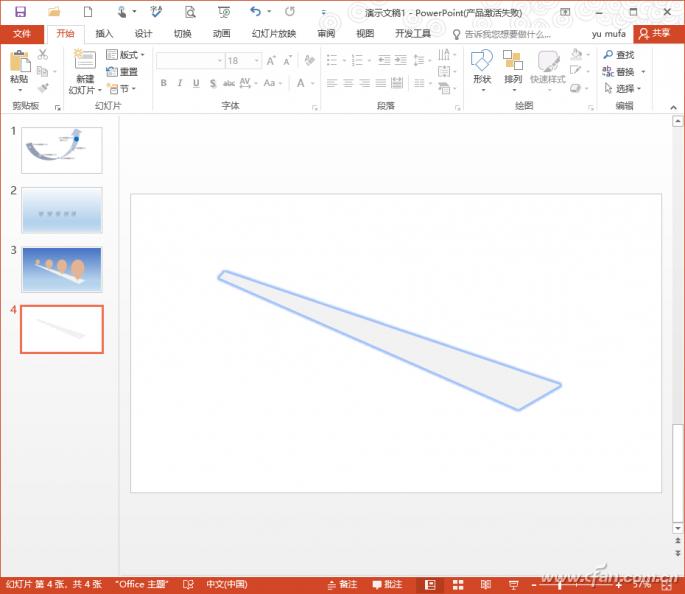The width and height of the screenshot is (685, 594).
Task: Toggle Italic formatting in font group
Action: [179, 84]
